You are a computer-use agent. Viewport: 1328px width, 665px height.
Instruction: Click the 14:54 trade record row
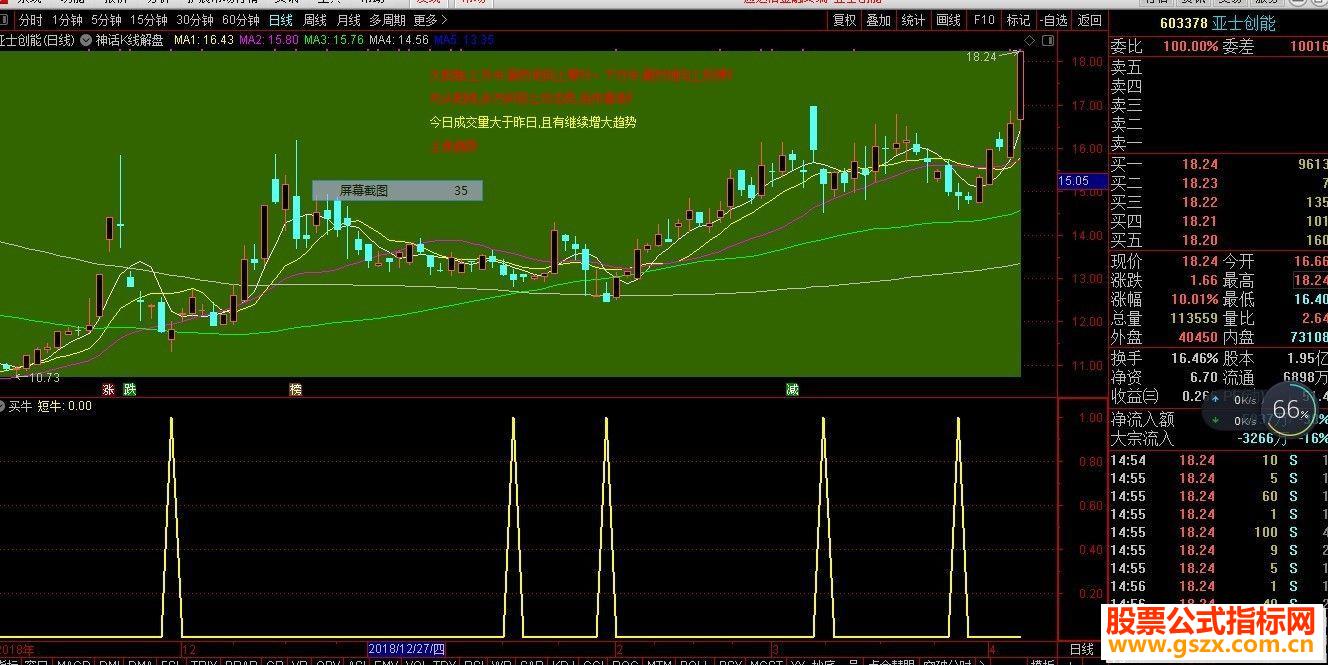pyautogui.click(x=1219, y=460)
